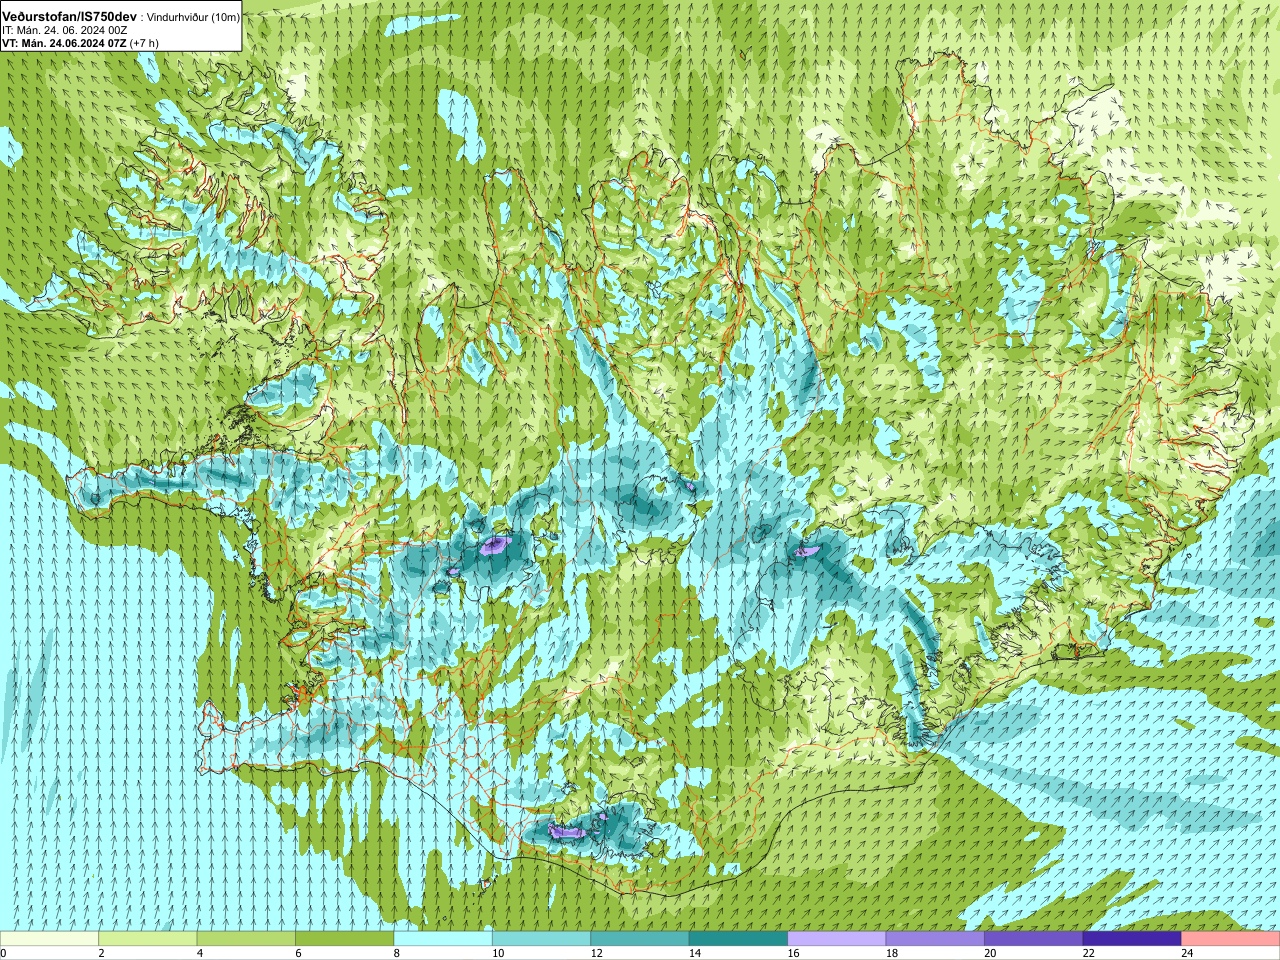The height and width of the screenshot is (960, 1280).
Task: Select the 18–20 medium purple legend swatch
Action: click(x=935, y=939)
